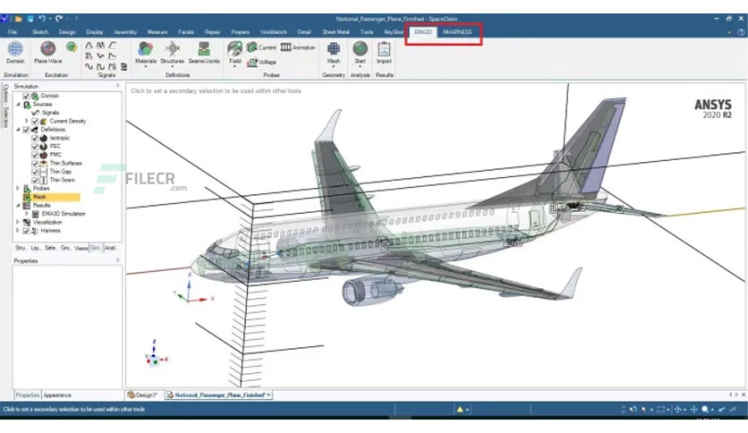Viewport: 748px width, 433px height.
Task: Click the Animation button in Probes
Action: (x=298, y=47)
